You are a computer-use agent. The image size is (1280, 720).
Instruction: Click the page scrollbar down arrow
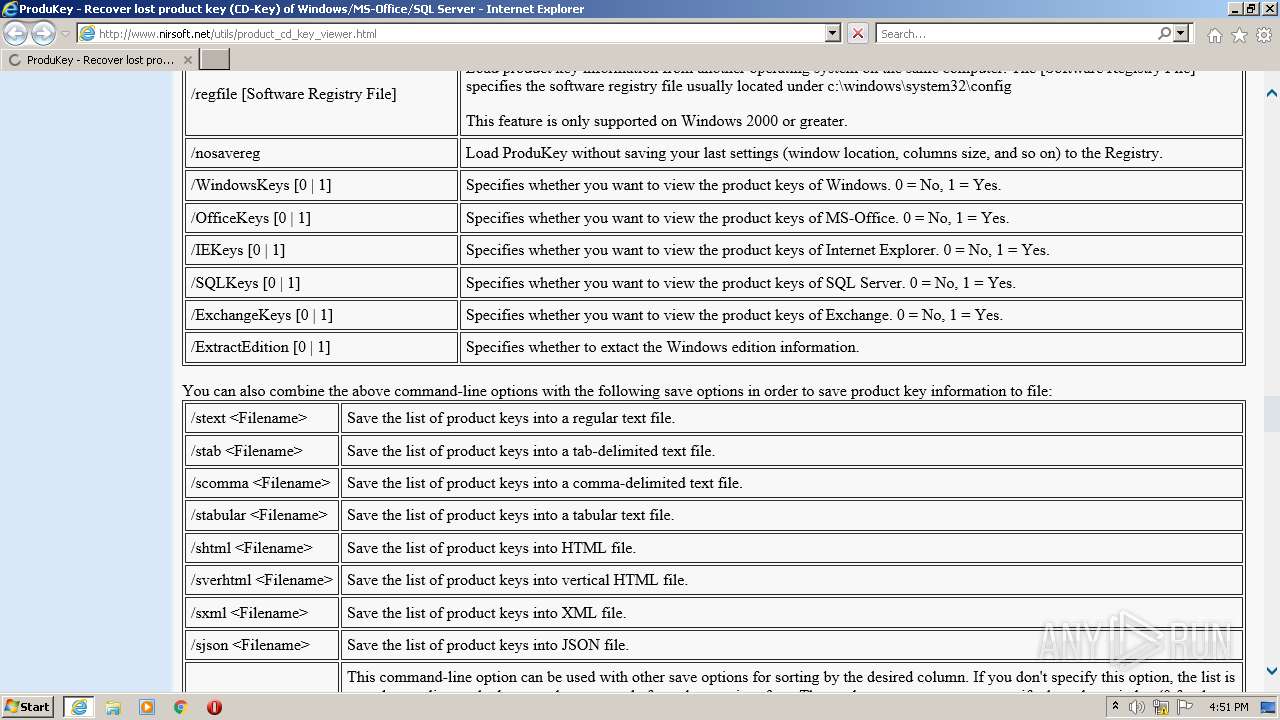click(x=1271, y=671)
